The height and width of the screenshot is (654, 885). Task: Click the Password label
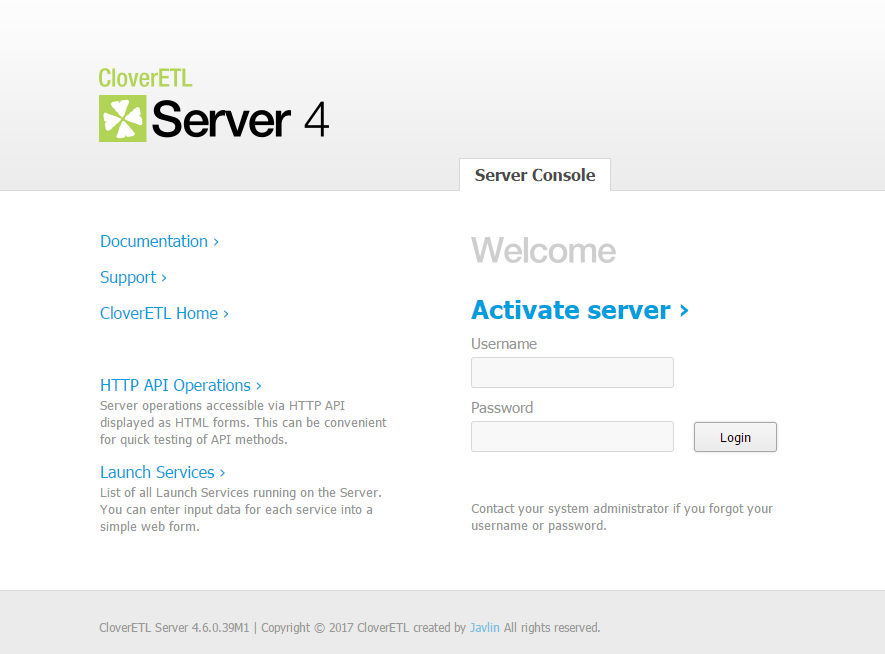tap(502, 407)
